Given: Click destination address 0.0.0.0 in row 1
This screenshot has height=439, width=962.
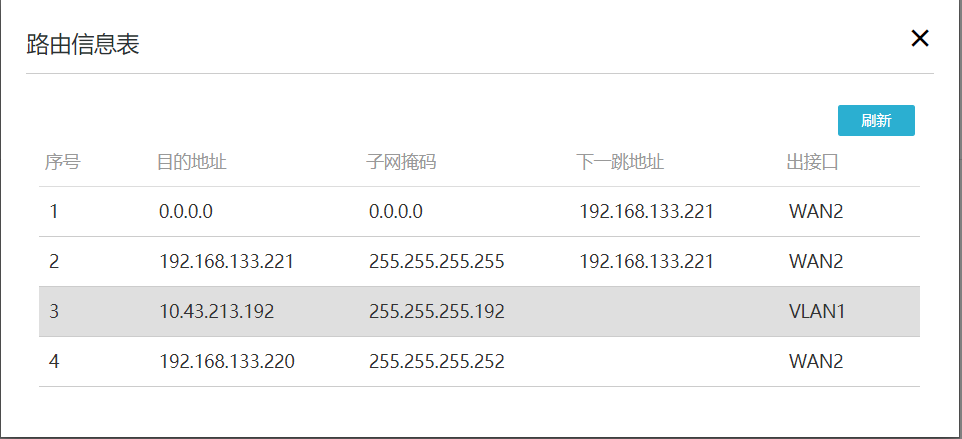Looking at the screenshot, I should pyautogui.click(x=186, y=212).
